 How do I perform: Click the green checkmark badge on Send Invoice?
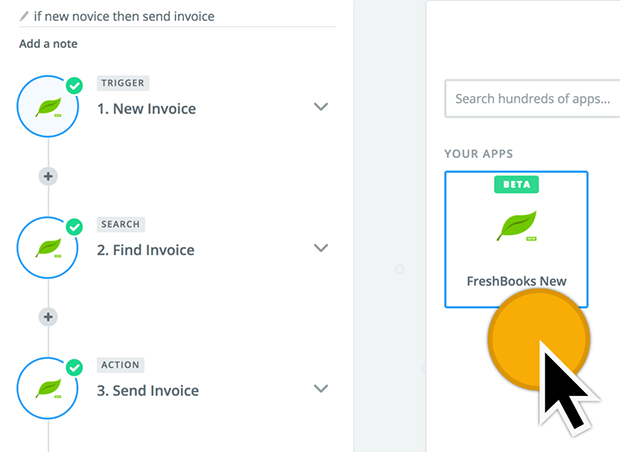point(74,368)
